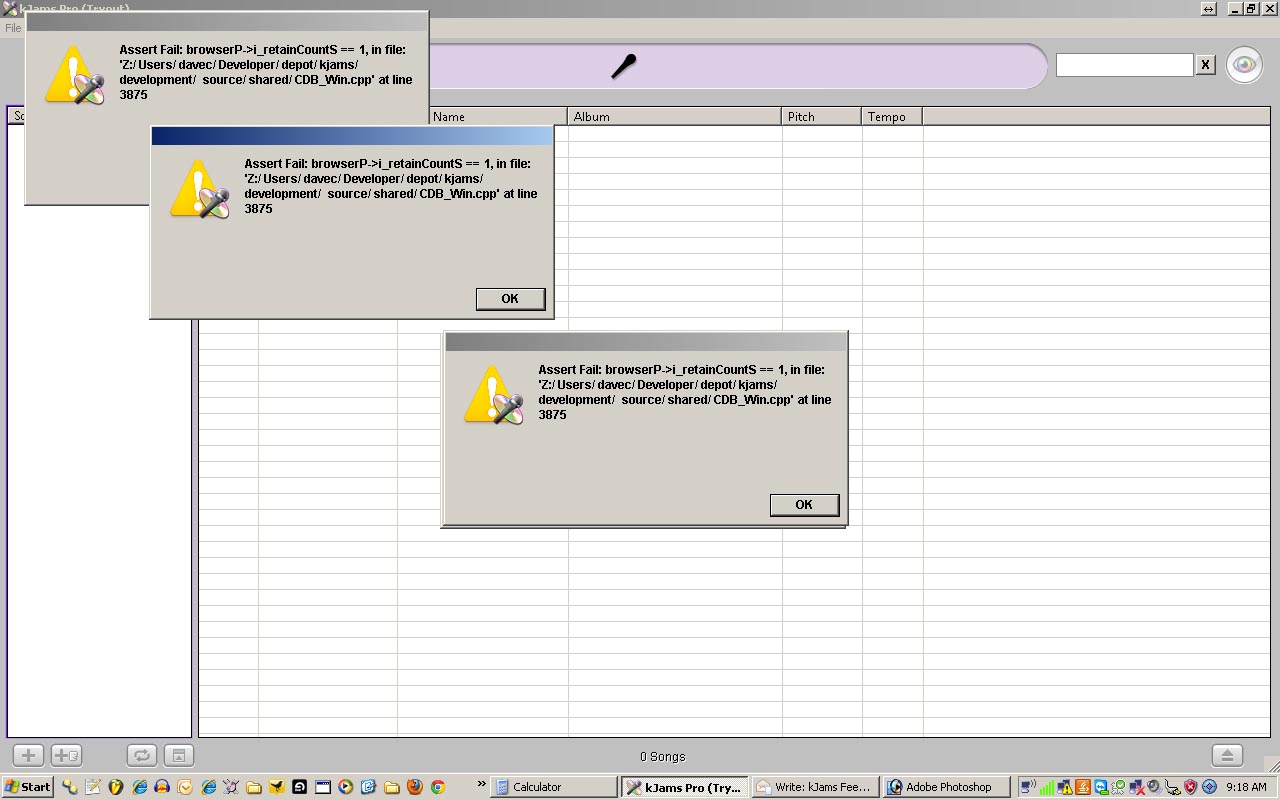Toggle the repeat loop button
This screenshot has height=800, width=1280.
(142, 756)
